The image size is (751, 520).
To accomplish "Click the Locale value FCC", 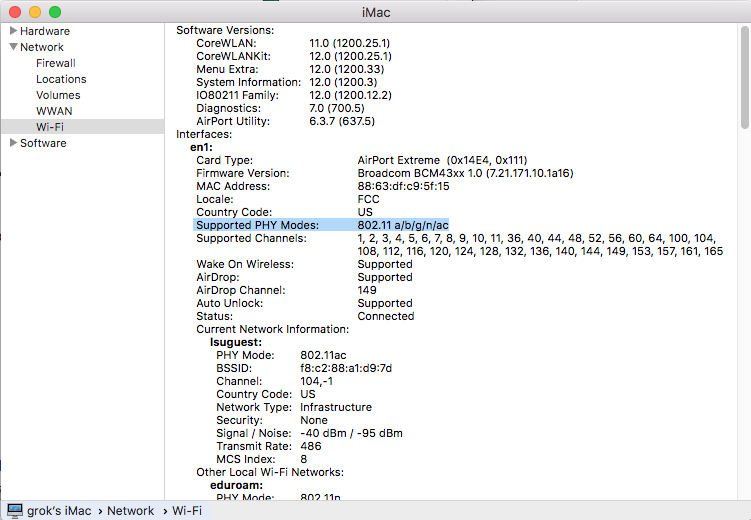I will point(368,199).
